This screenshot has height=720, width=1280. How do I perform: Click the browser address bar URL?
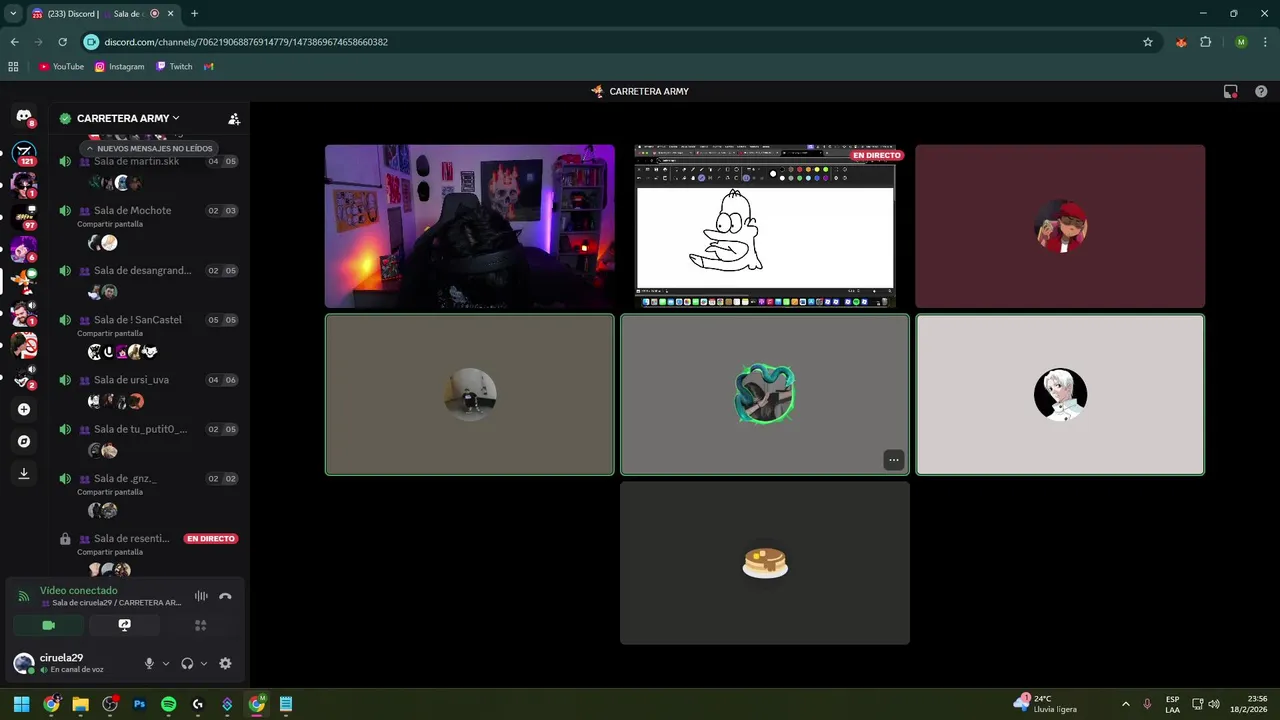click(246, 42)
